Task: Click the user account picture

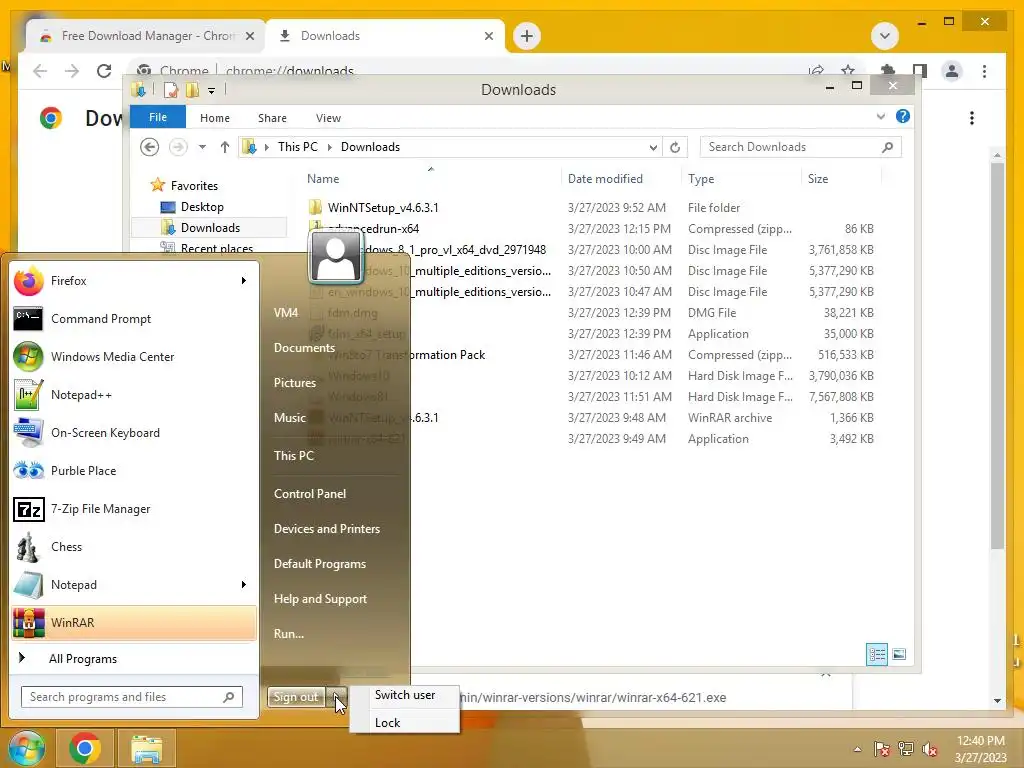Action: (336, 257)
